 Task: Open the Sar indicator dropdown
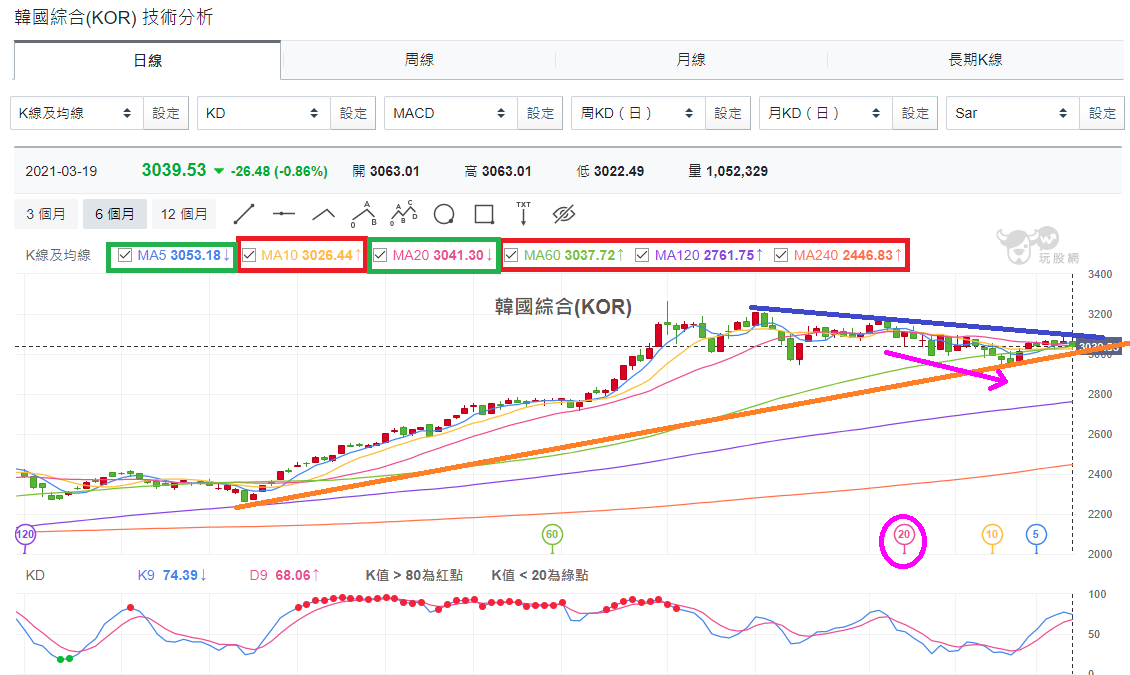(1013, 113)
